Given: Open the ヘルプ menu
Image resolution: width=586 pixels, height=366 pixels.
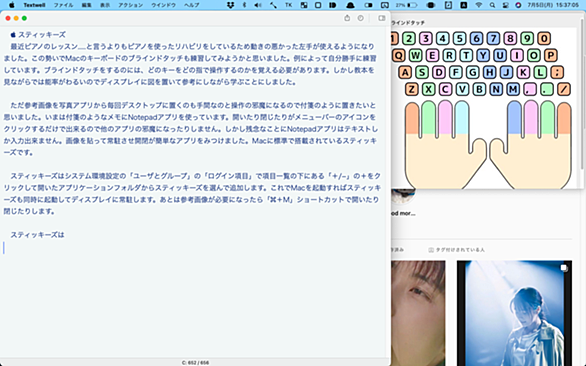Looking at the screenshot, I should pyautogui.click(x=192, y=5).
